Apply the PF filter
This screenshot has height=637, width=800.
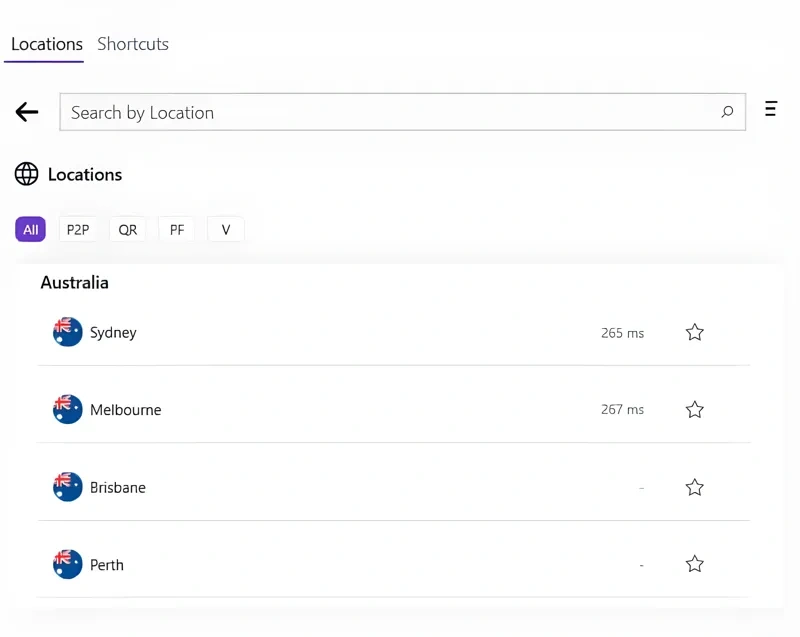(x=176, y=229)
